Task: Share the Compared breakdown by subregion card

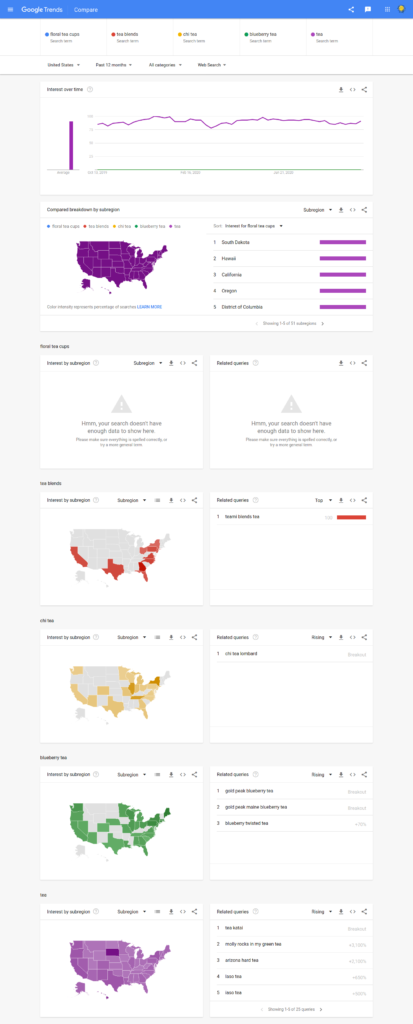Action: click(364, 210)
